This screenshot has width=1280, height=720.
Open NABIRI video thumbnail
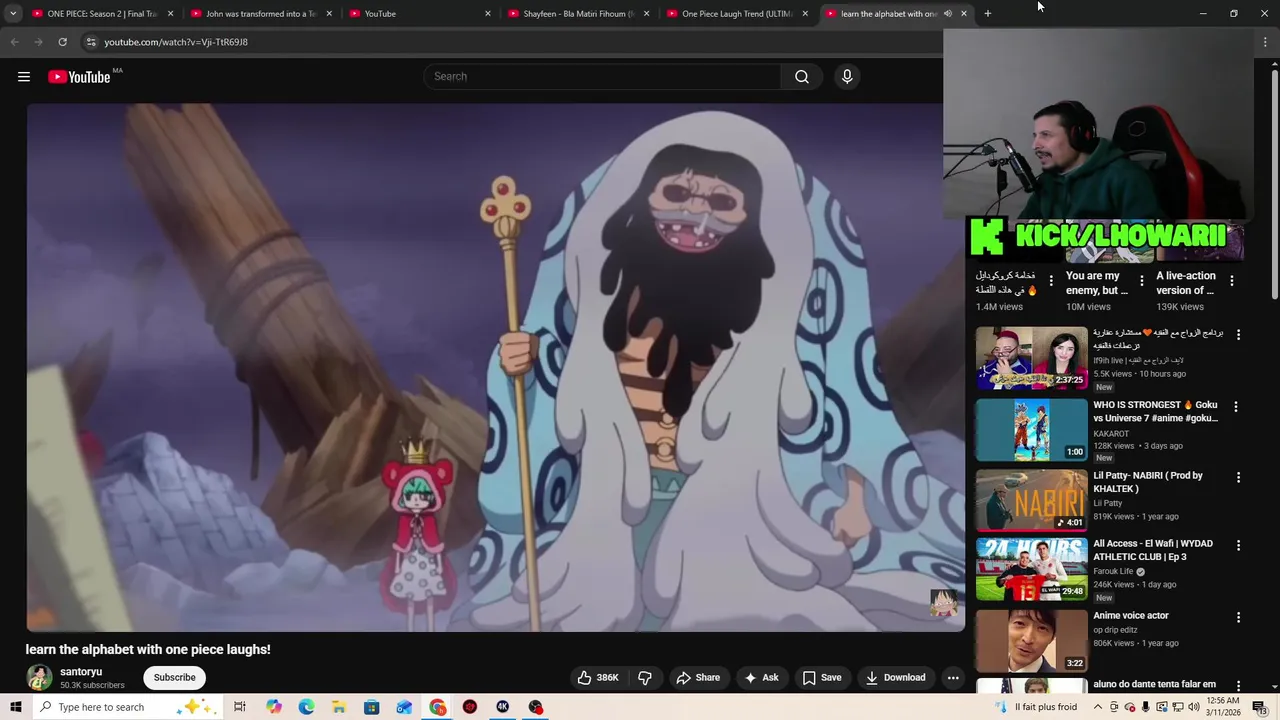tap(1031, 500)
